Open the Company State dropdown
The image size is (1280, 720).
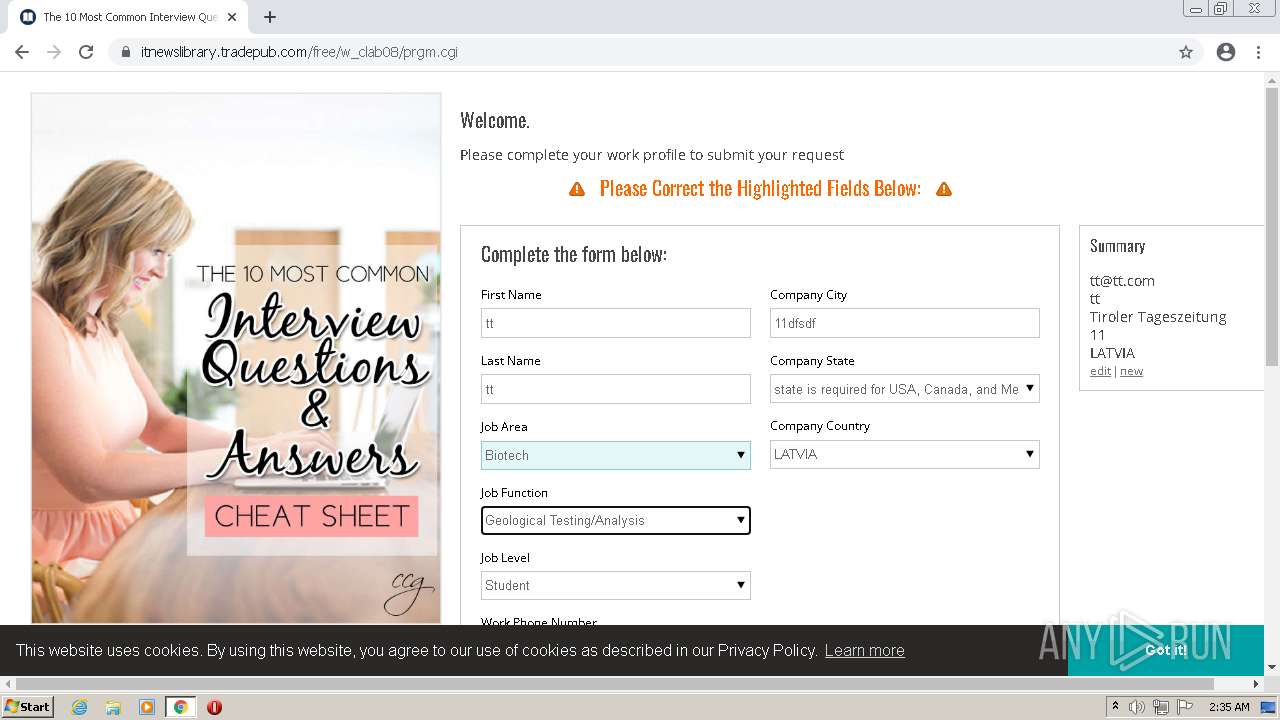905,389
